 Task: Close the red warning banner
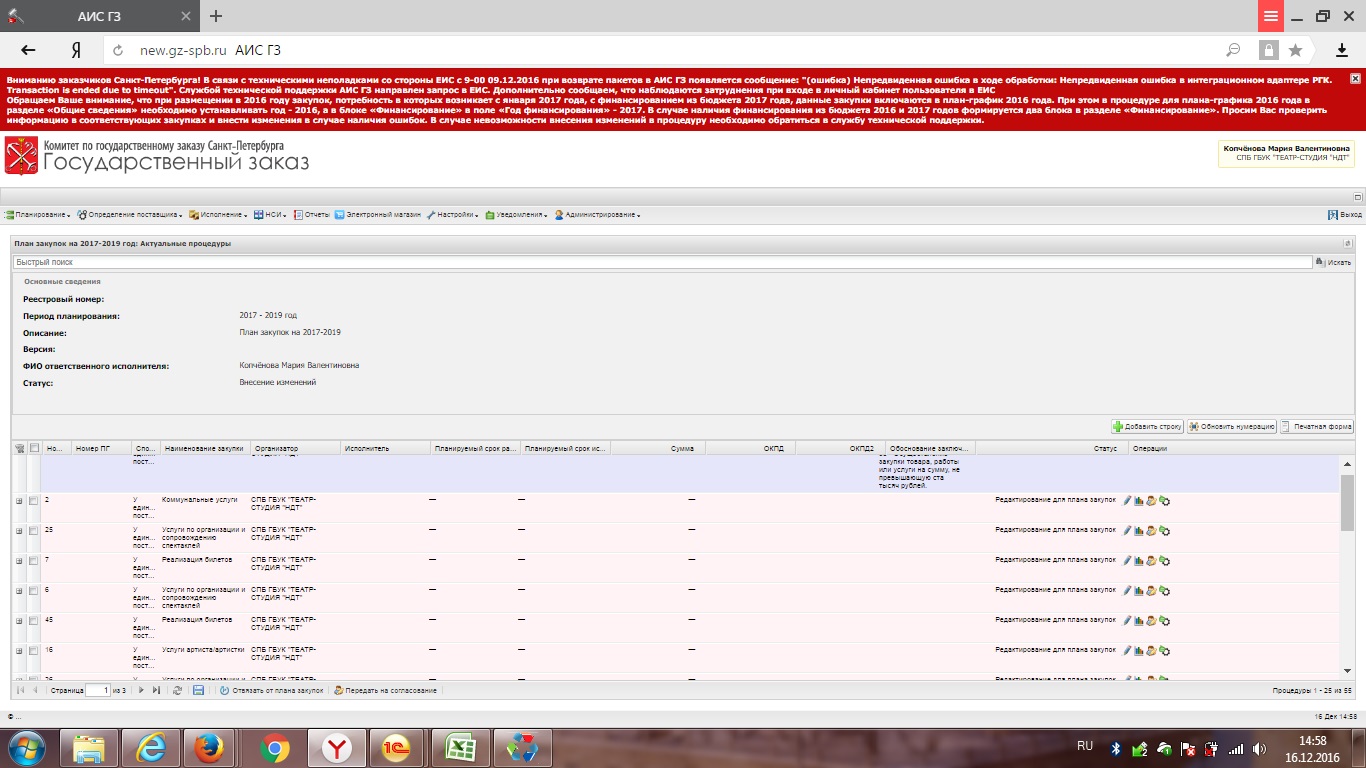click(x=1355, y=78)
